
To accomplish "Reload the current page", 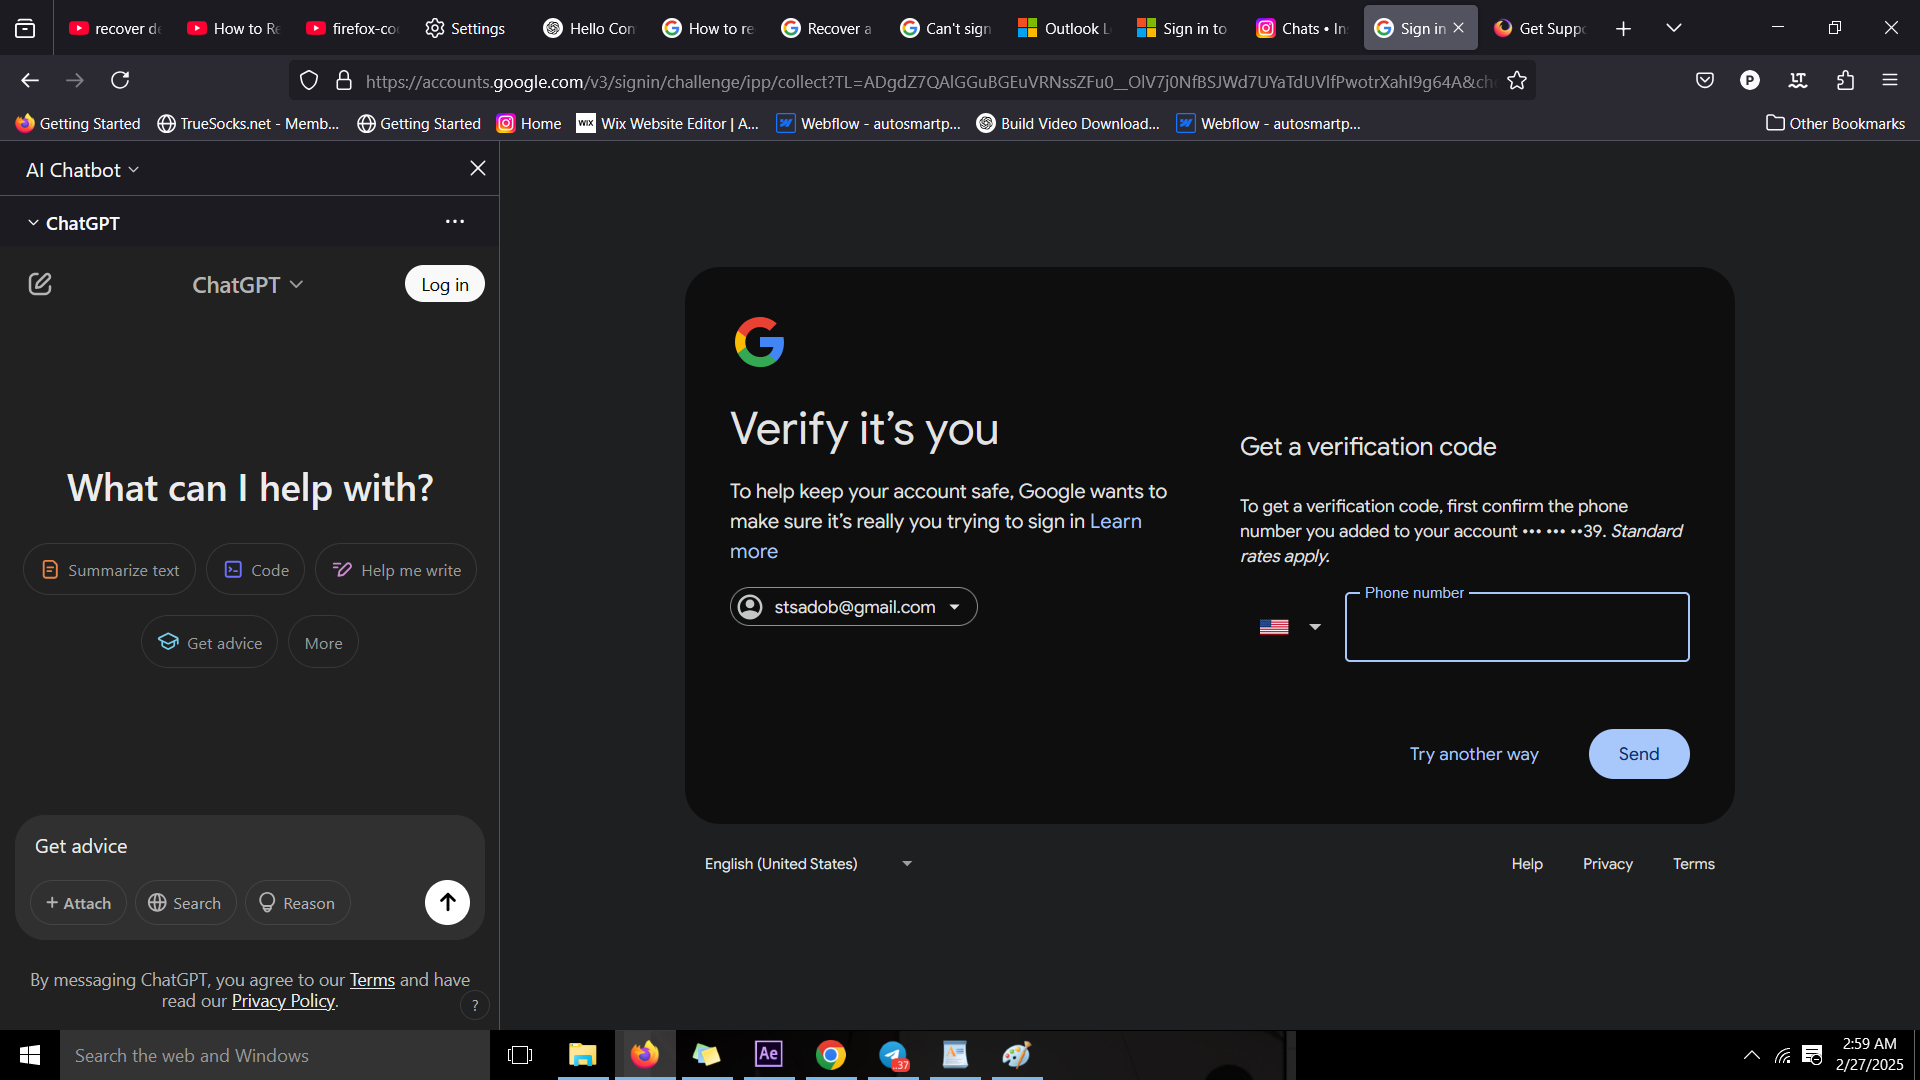I will tap(120, 80).
